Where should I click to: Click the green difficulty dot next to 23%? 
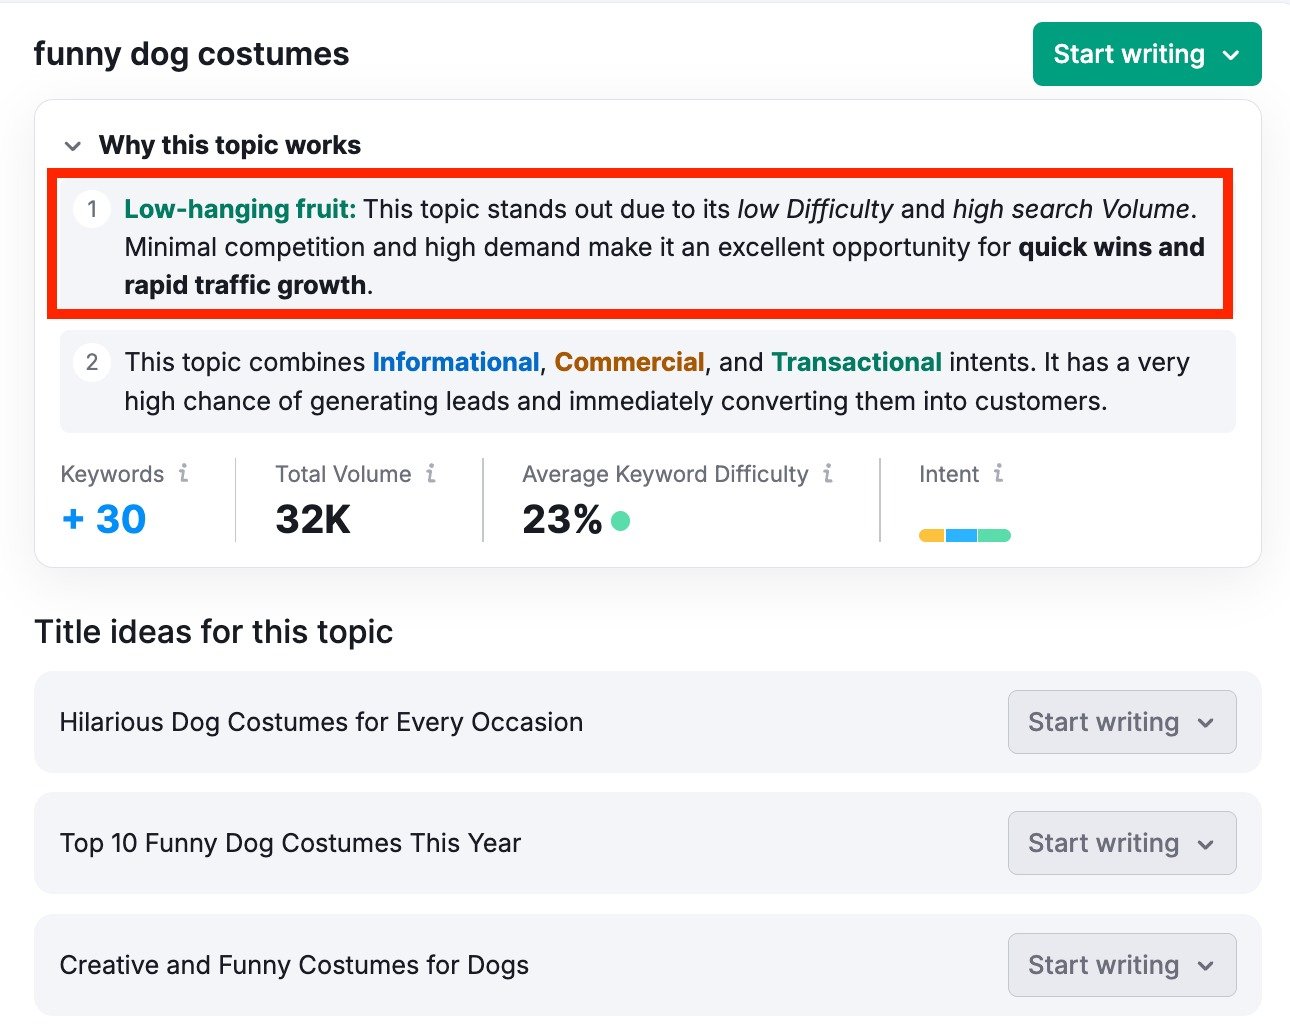(x=620, y=521)
